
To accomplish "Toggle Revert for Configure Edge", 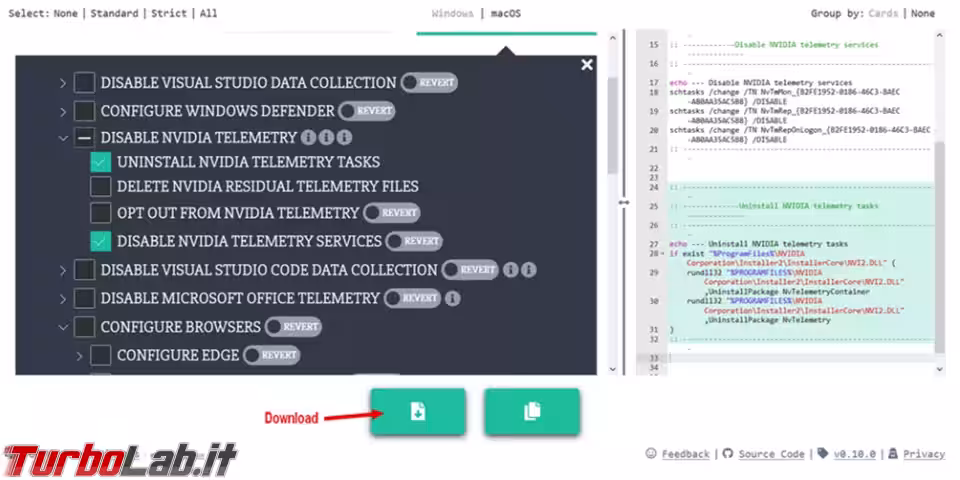I will coord(271,355).
